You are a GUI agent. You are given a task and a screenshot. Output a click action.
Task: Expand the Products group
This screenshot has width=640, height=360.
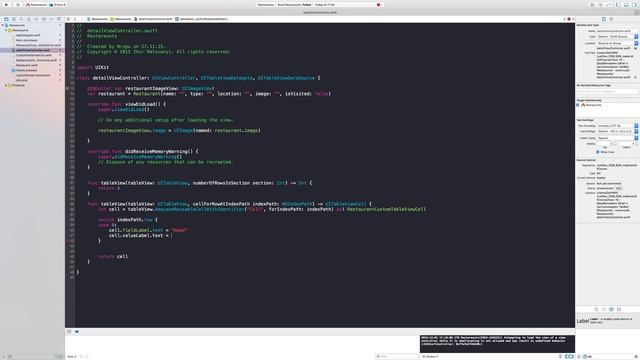[6, 85]
